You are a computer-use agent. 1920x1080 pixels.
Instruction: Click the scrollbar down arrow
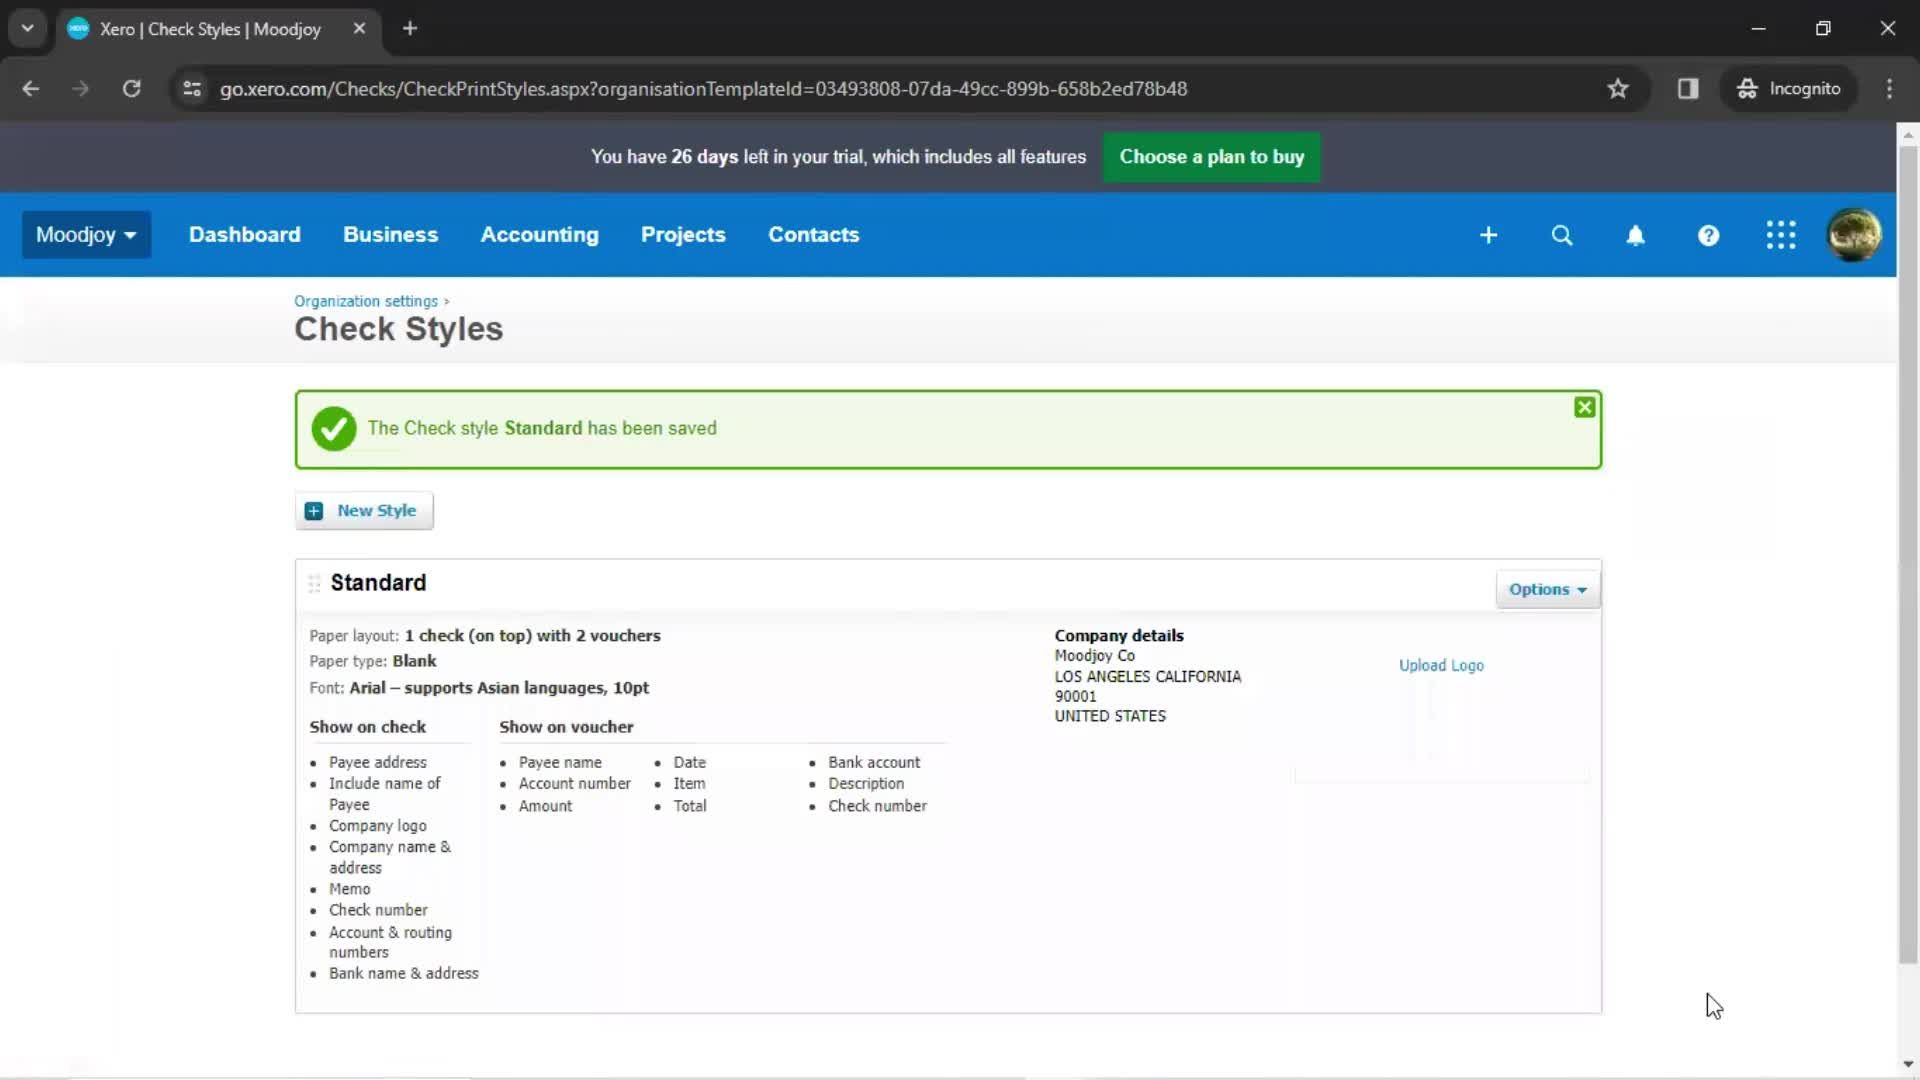pyautogui.click(x=1908, y=1064)
